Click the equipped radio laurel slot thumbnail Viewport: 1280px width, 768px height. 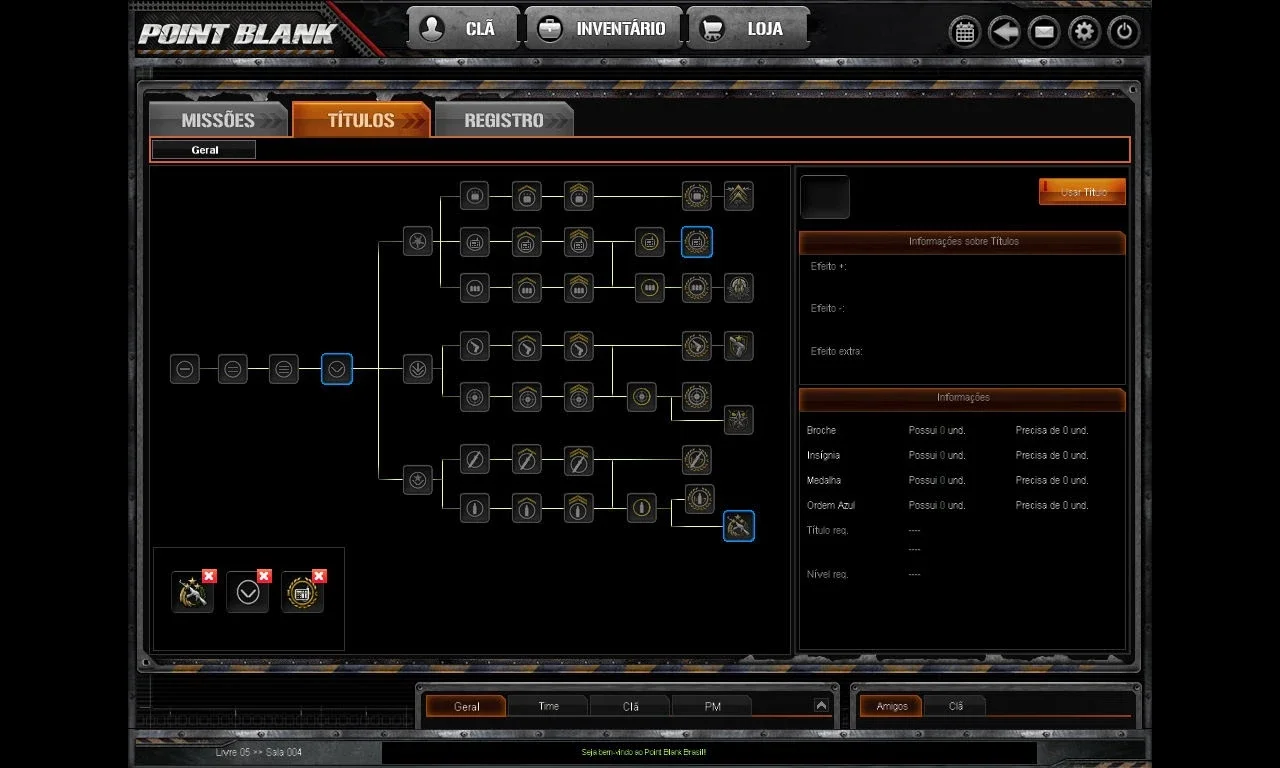(301, 593)
